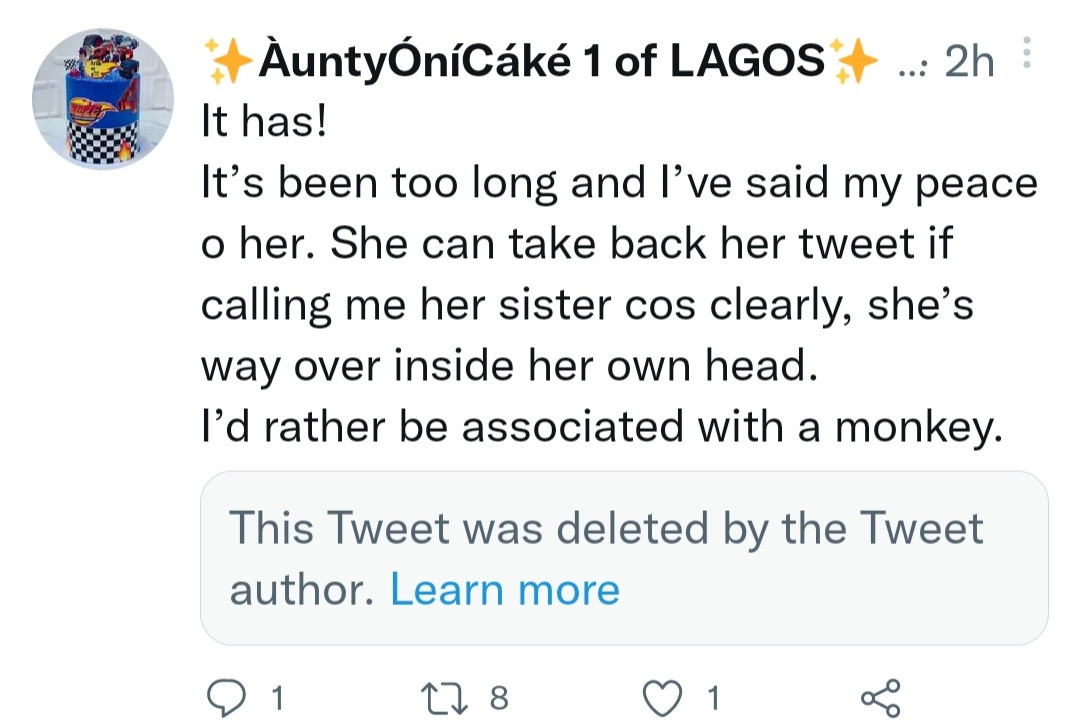Viewport: 1080px width, 728px height.
Task: Click the like count next to the heart
Action: [x=712, y=698]
